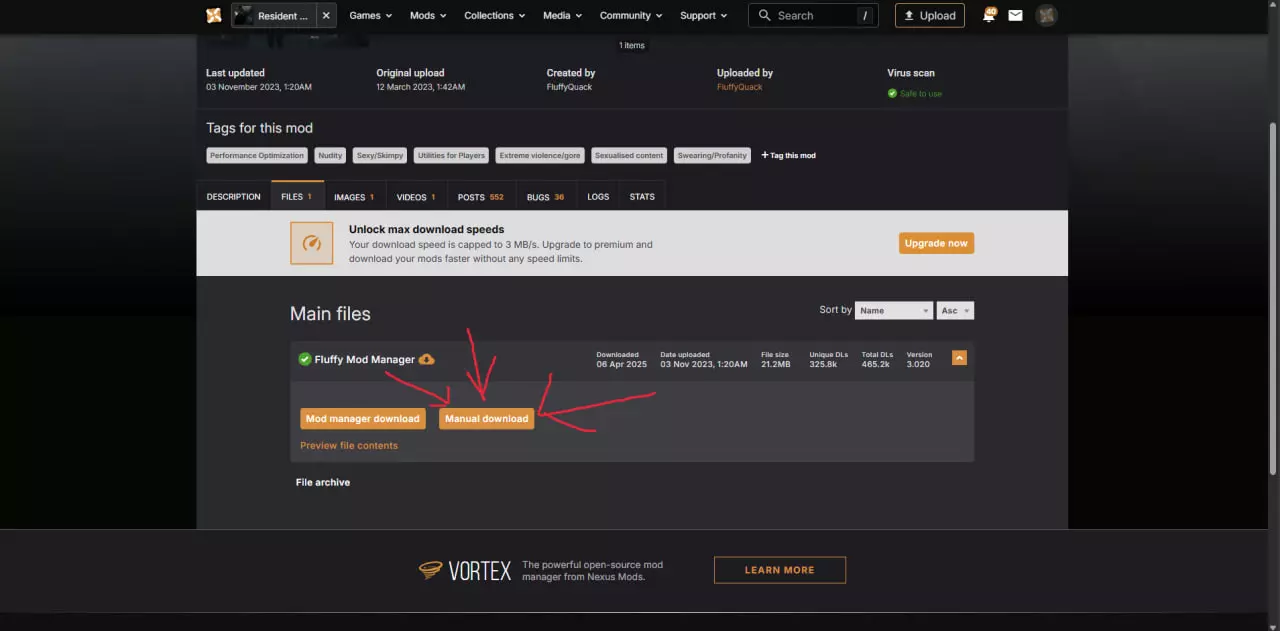Click the Version 3.020 value
The width and height of the screenshot is (1280, 631).
918,364
